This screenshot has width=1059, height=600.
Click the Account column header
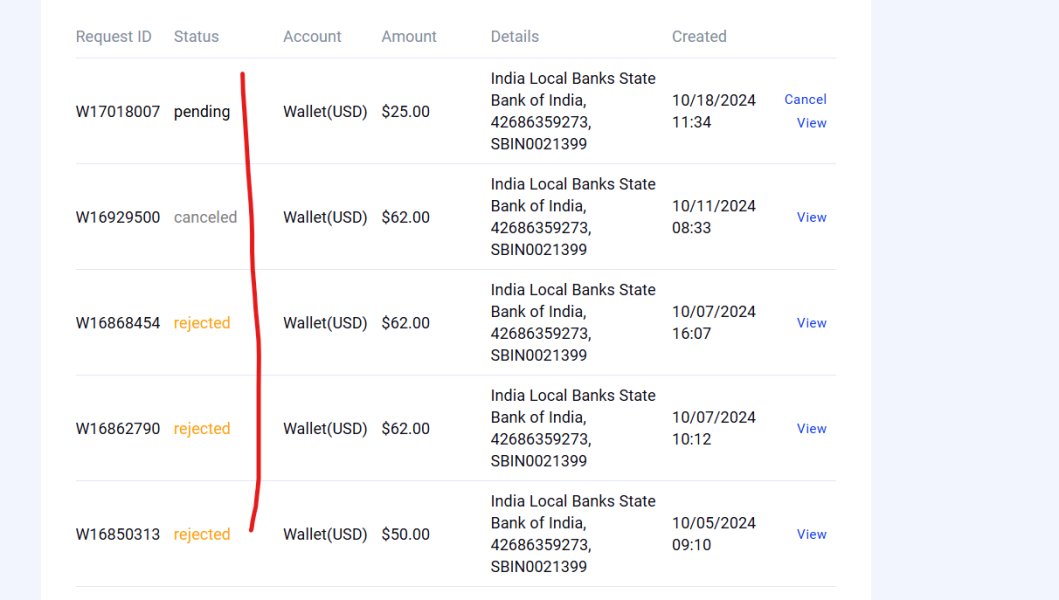click(312, 37)
